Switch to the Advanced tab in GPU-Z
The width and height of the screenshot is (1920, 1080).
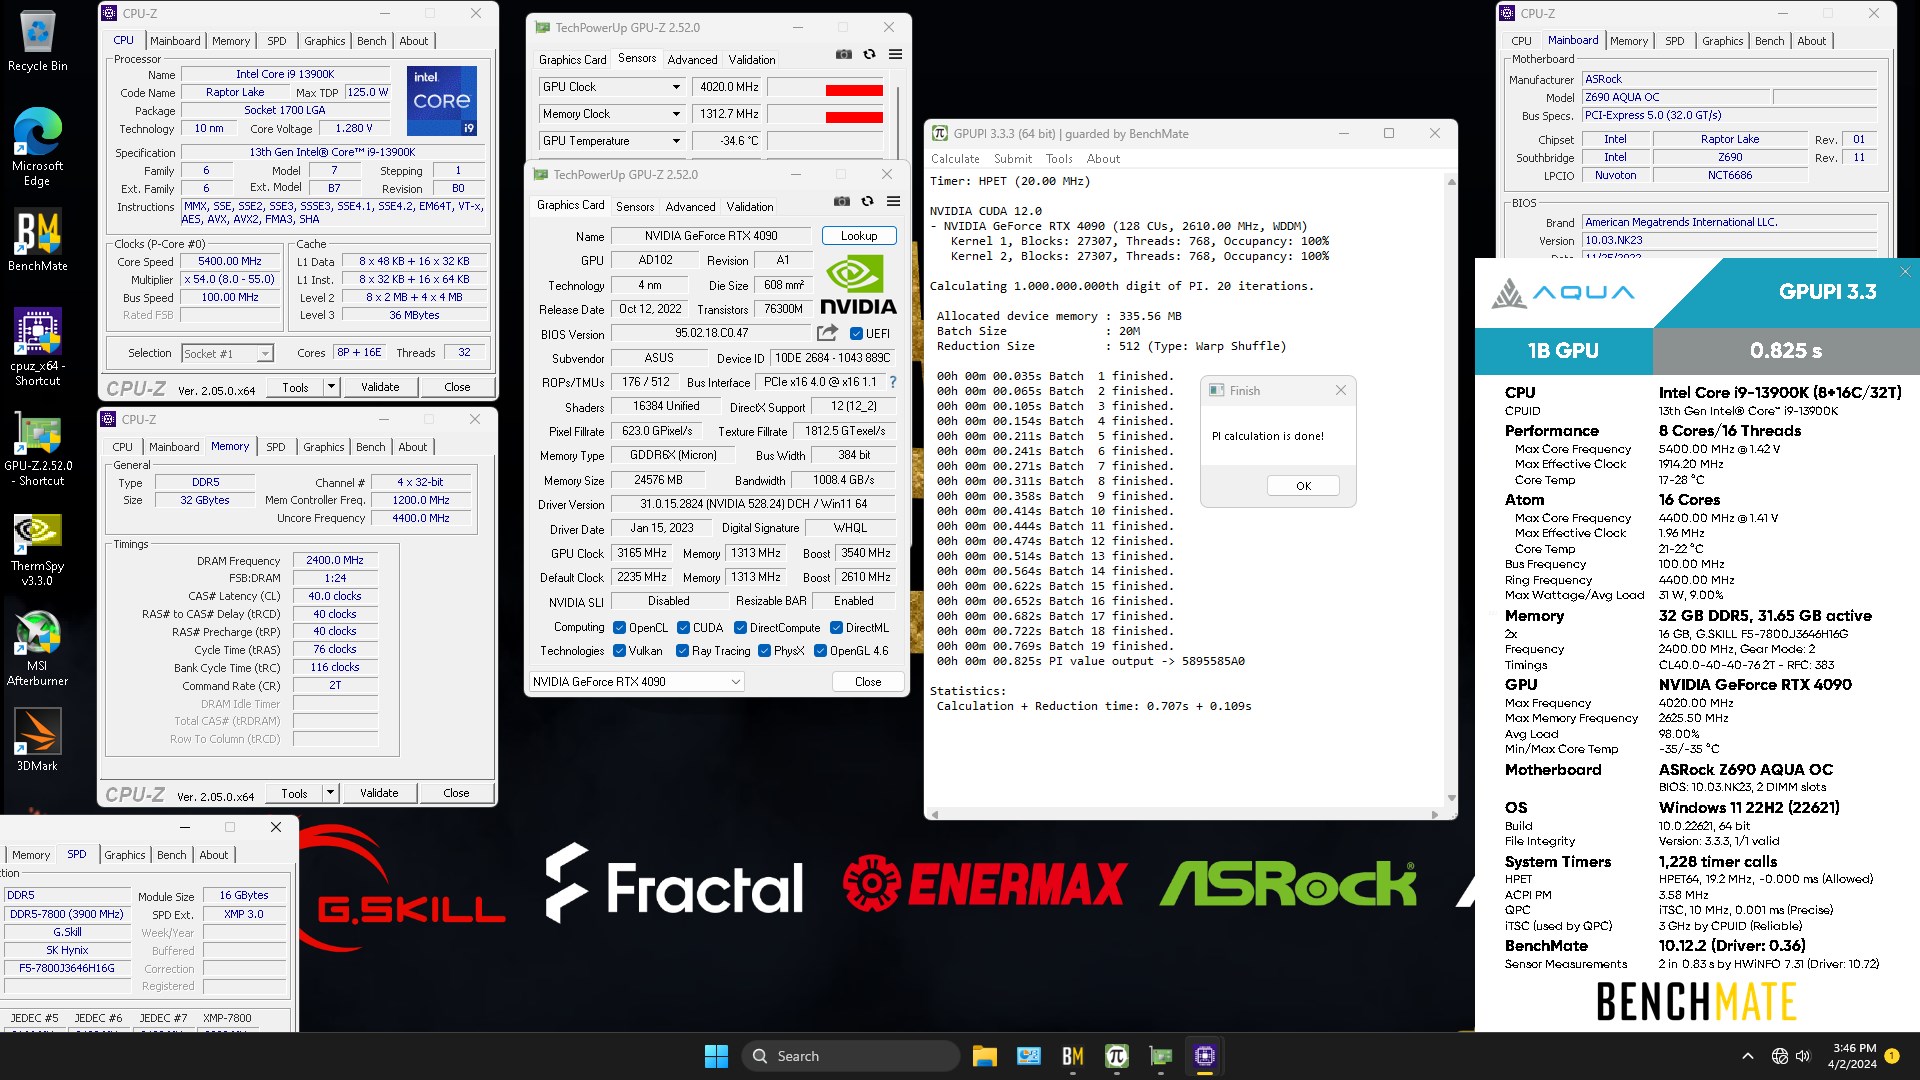click(x=692, y=59)
